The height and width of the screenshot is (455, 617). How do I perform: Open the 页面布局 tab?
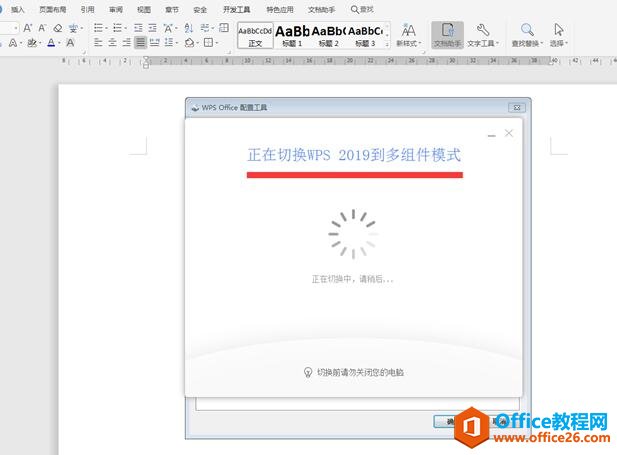tap(52, 9)
